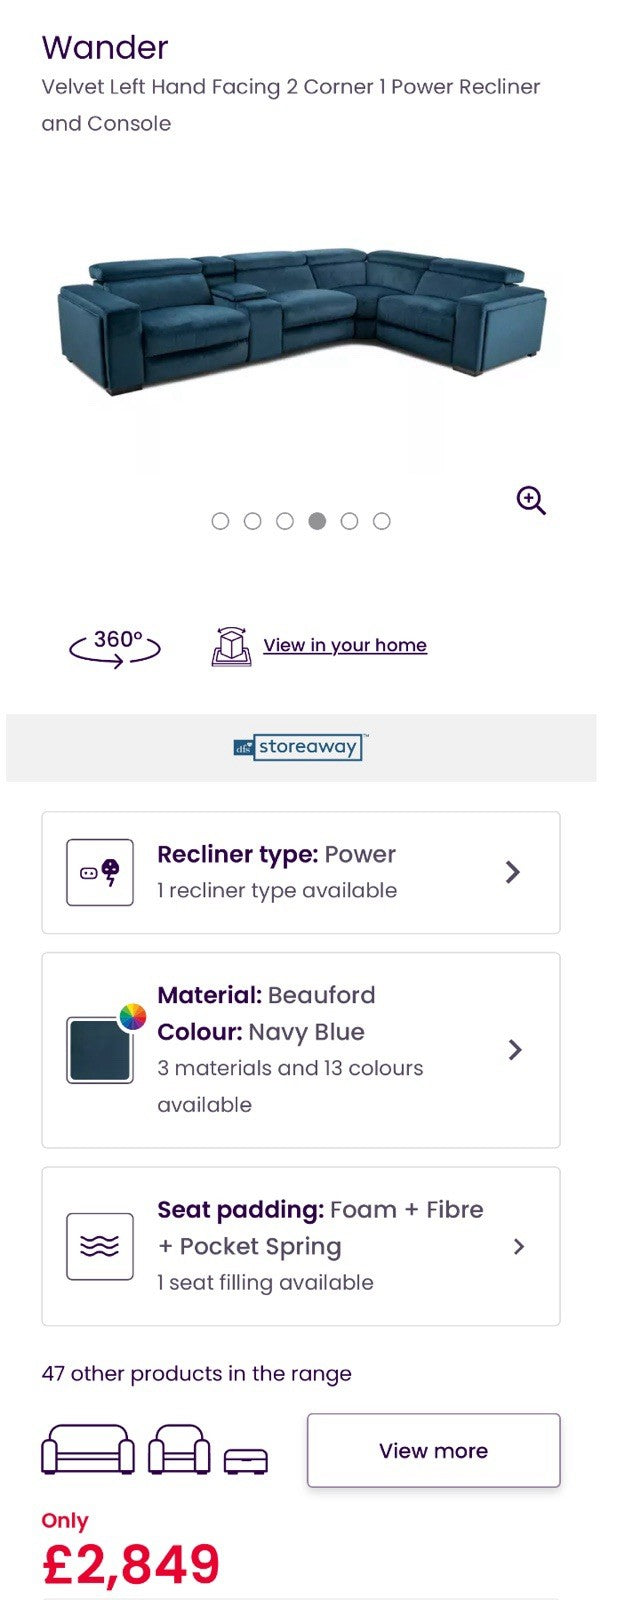Open the 'View in your home' link
This screenshot has height=1600, width=625.
coord(345,645)
